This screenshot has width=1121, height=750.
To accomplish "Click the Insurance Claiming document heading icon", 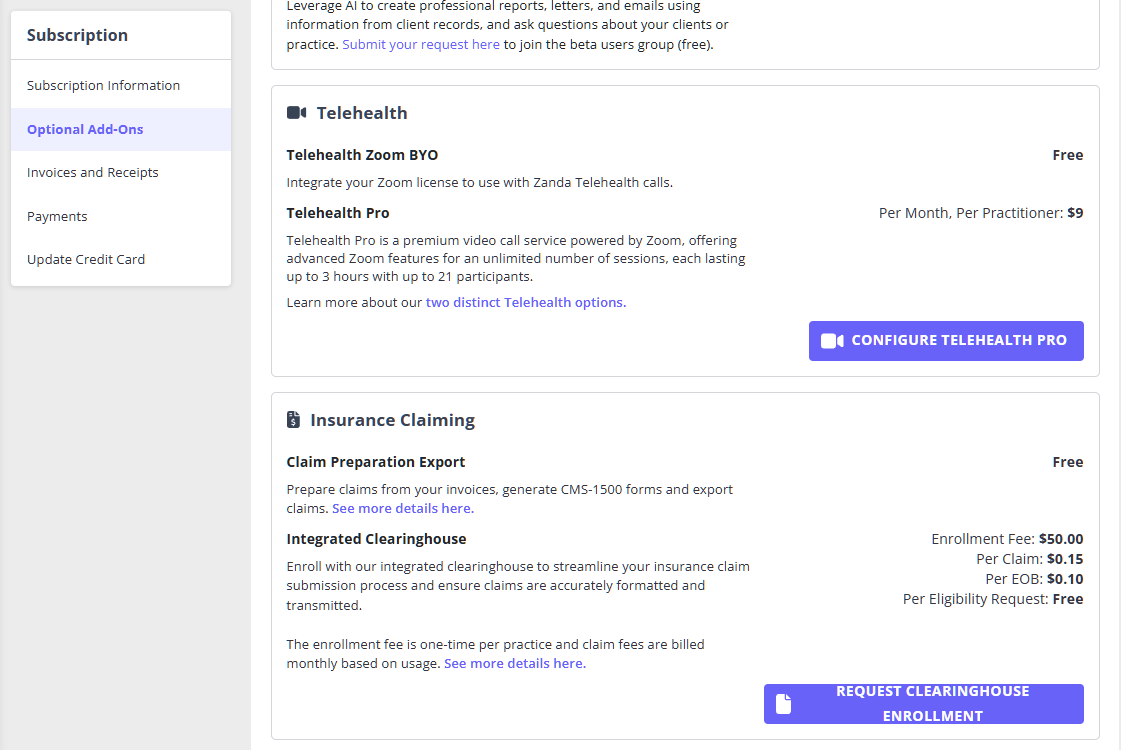I will click(293, 420).
